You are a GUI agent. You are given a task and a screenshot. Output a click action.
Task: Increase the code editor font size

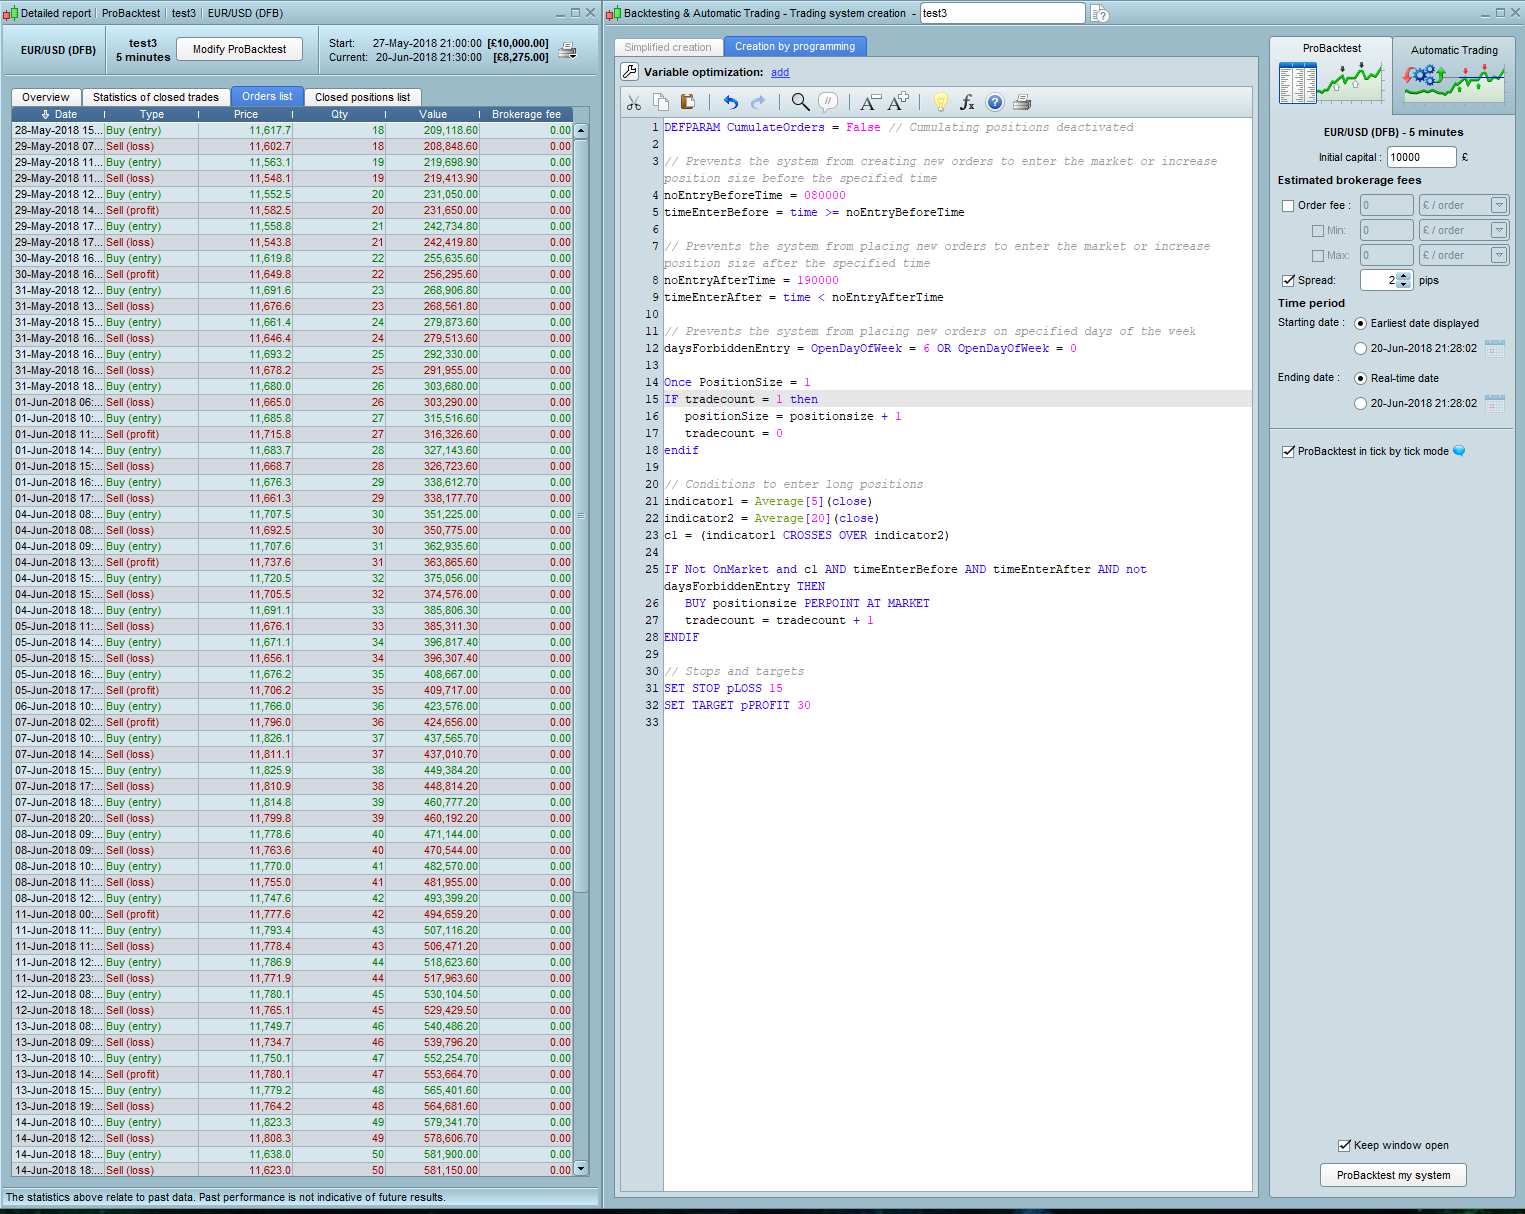point(898,101)
